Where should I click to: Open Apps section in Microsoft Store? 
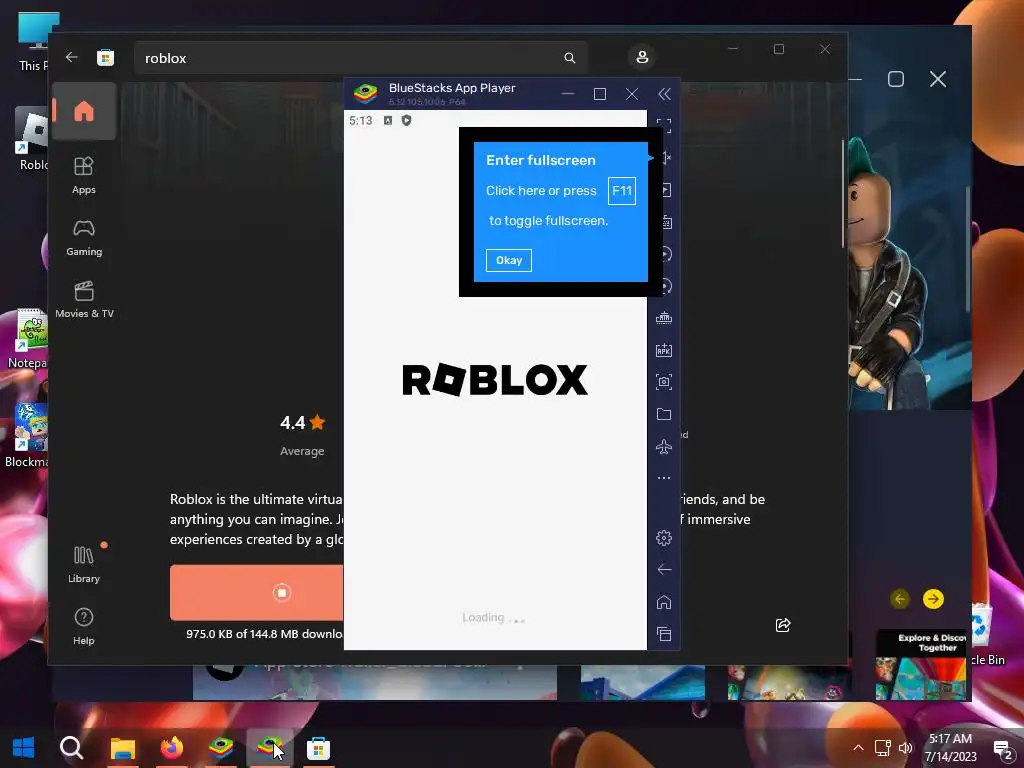pyautogui.click(x=84, y=176)
